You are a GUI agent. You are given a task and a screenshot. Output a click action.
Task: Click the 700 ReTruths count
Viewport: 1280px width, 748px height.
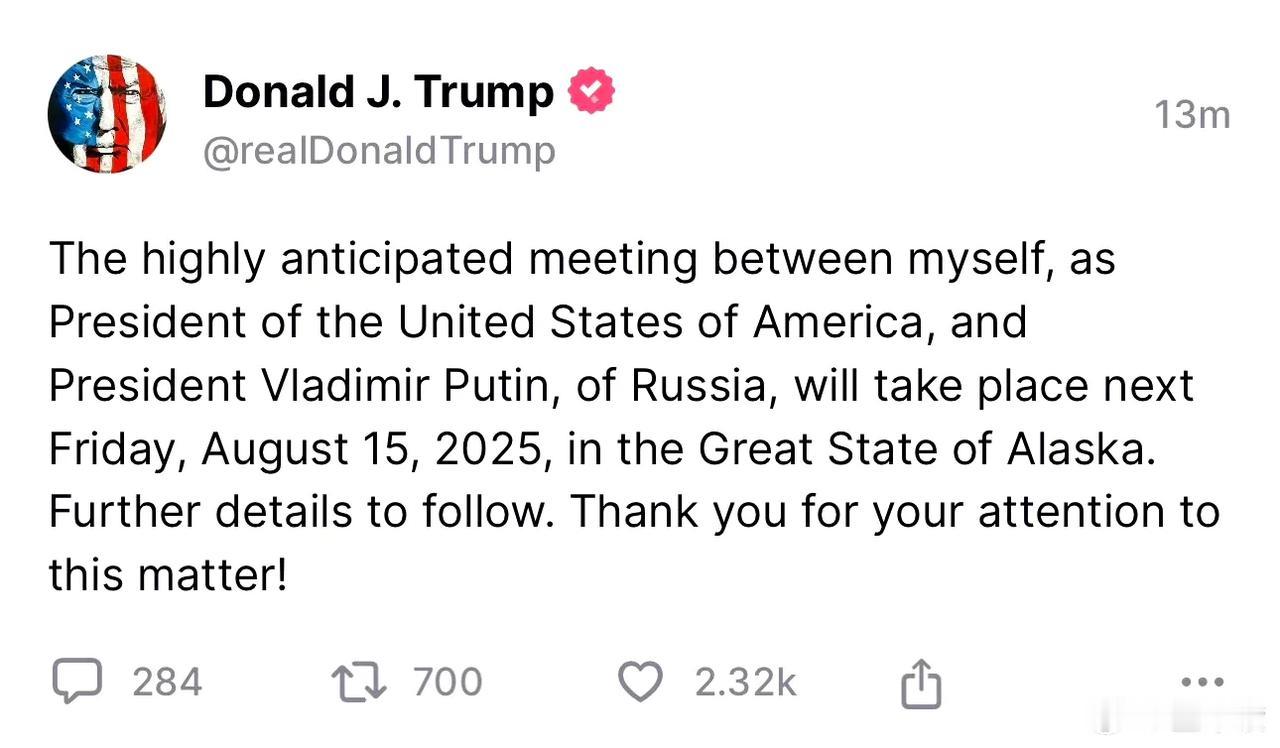(x=448, y=682)
